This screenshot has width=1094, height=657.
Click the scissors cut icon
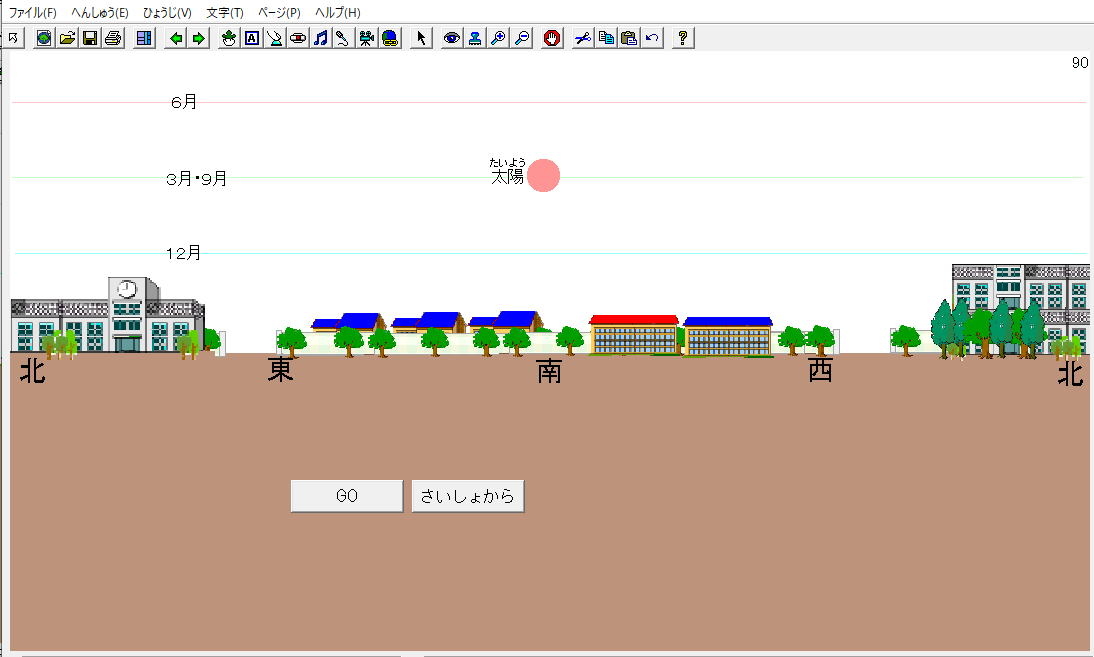(x=583, y=38)
